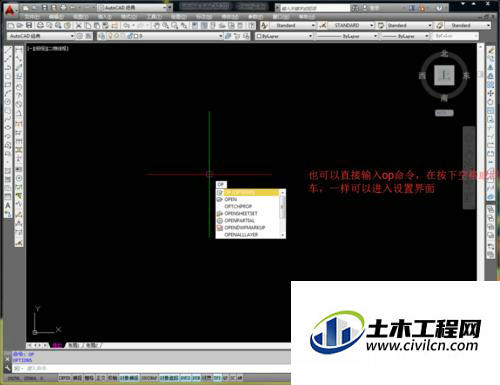Click Save icon in Standard toolbar

click(29, 26)
